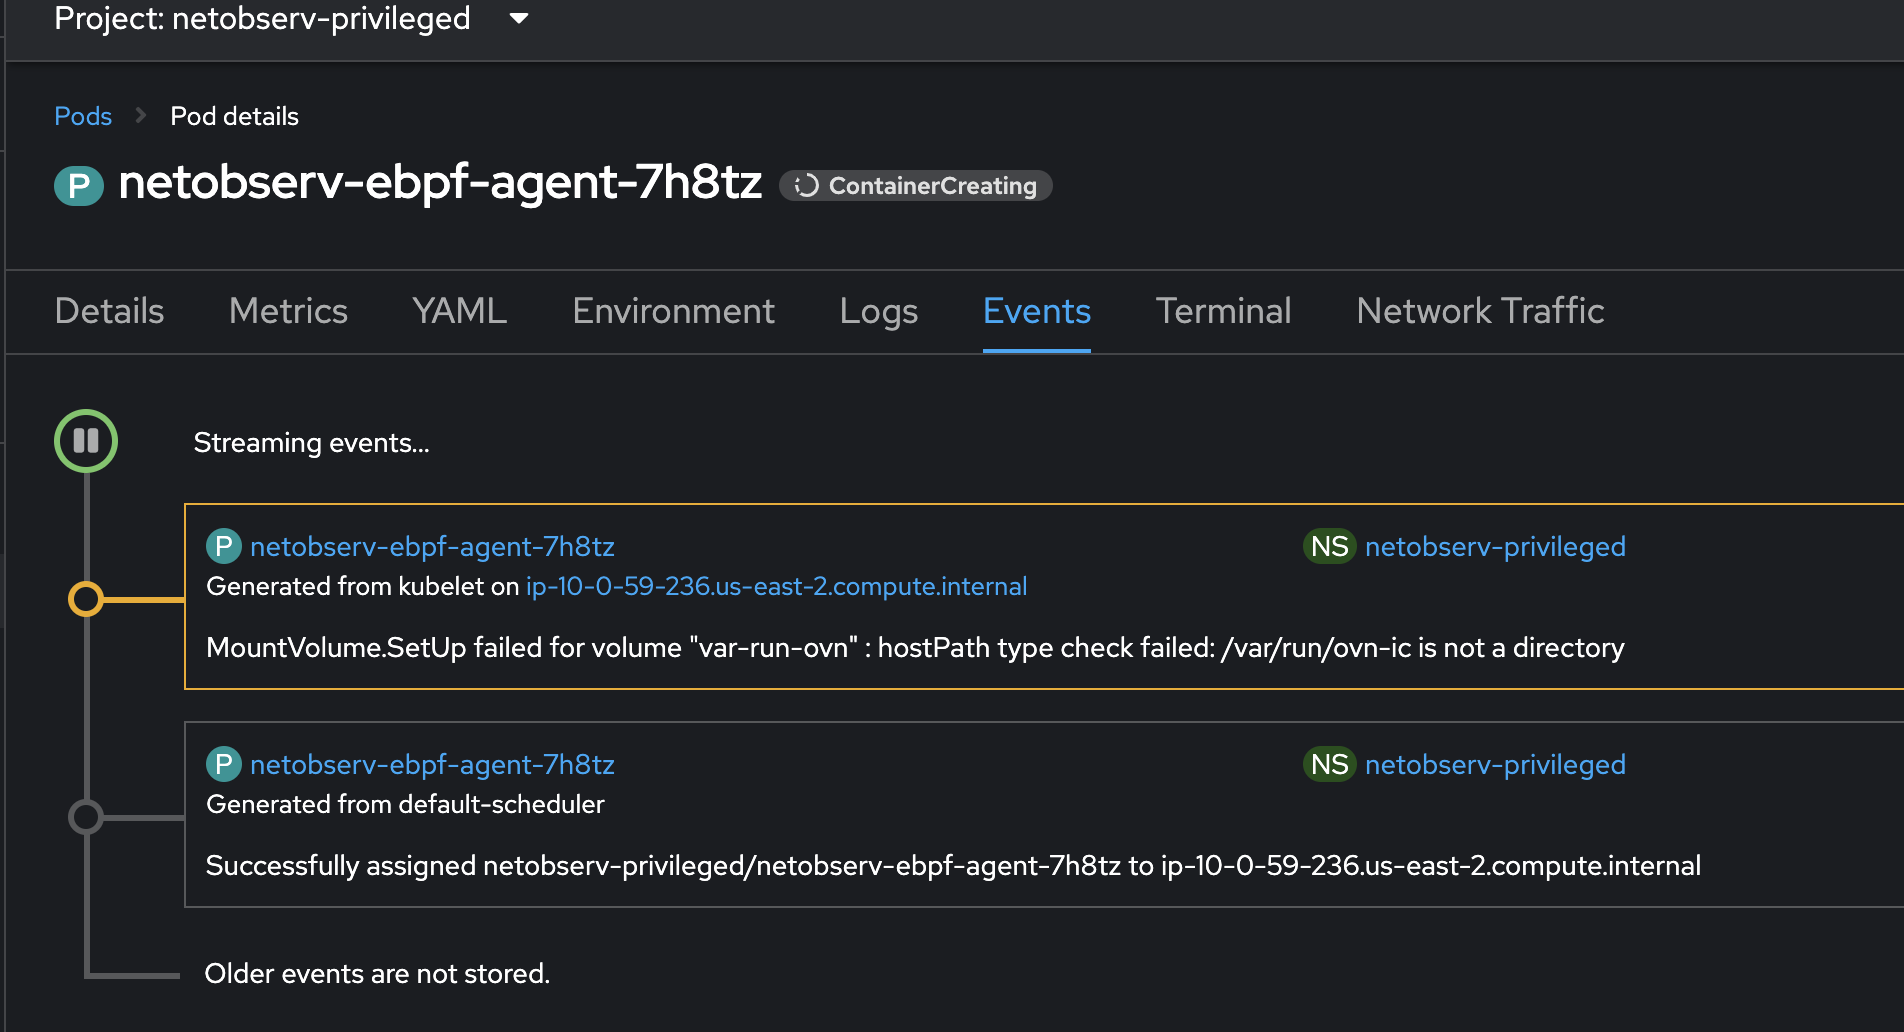The width and height of the screenshot is (1904, 1032).
Task: Open the Terminal tab
Action: 1223,311
